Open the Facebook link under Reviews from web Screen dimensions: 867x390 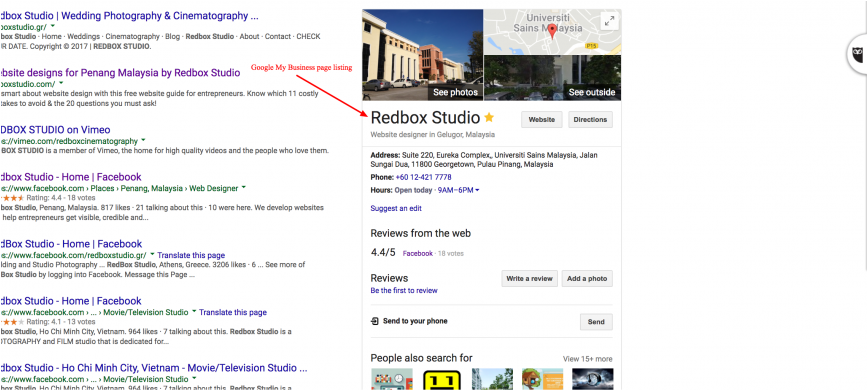pos(417,253)
